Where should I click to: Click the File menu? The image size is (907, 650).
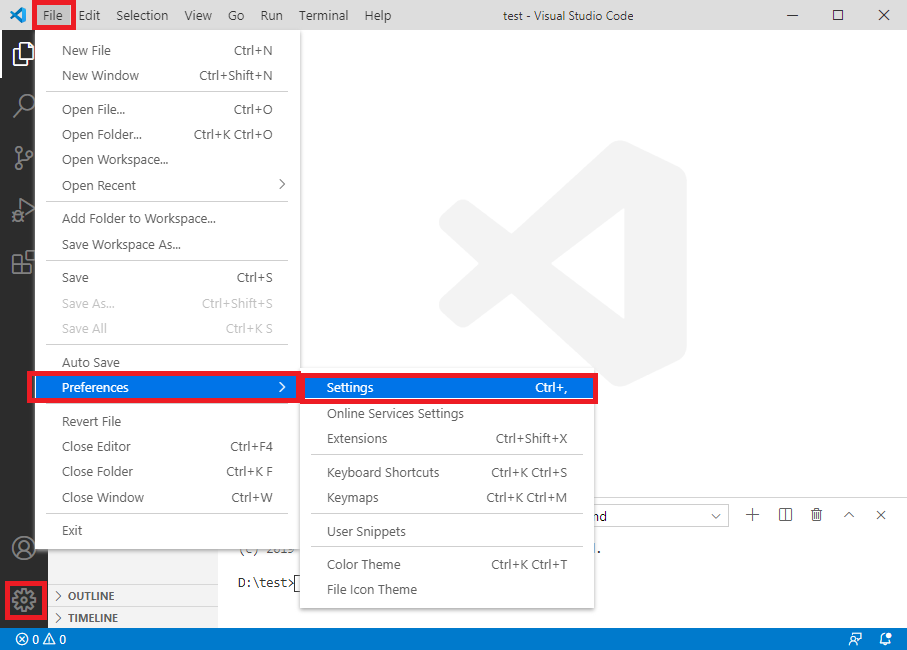pos(53,15)
